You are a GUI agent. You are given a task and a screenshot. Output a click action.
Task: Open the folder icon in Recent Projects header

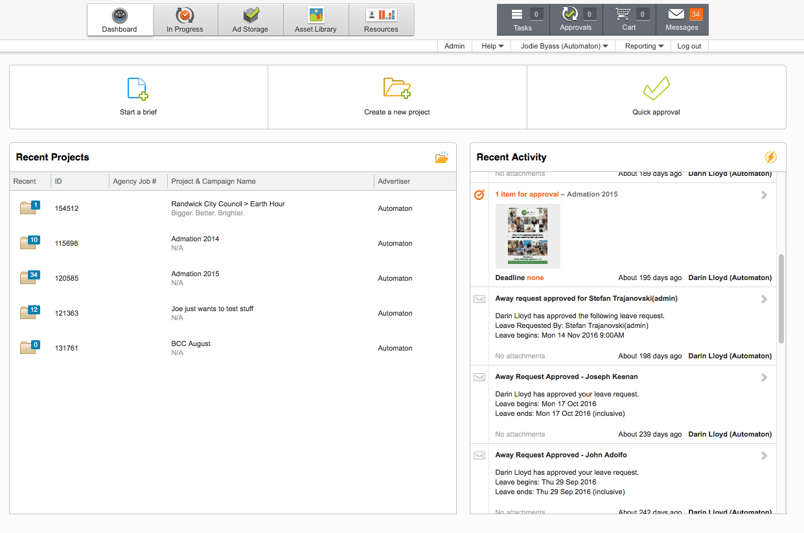coord(441,157)
